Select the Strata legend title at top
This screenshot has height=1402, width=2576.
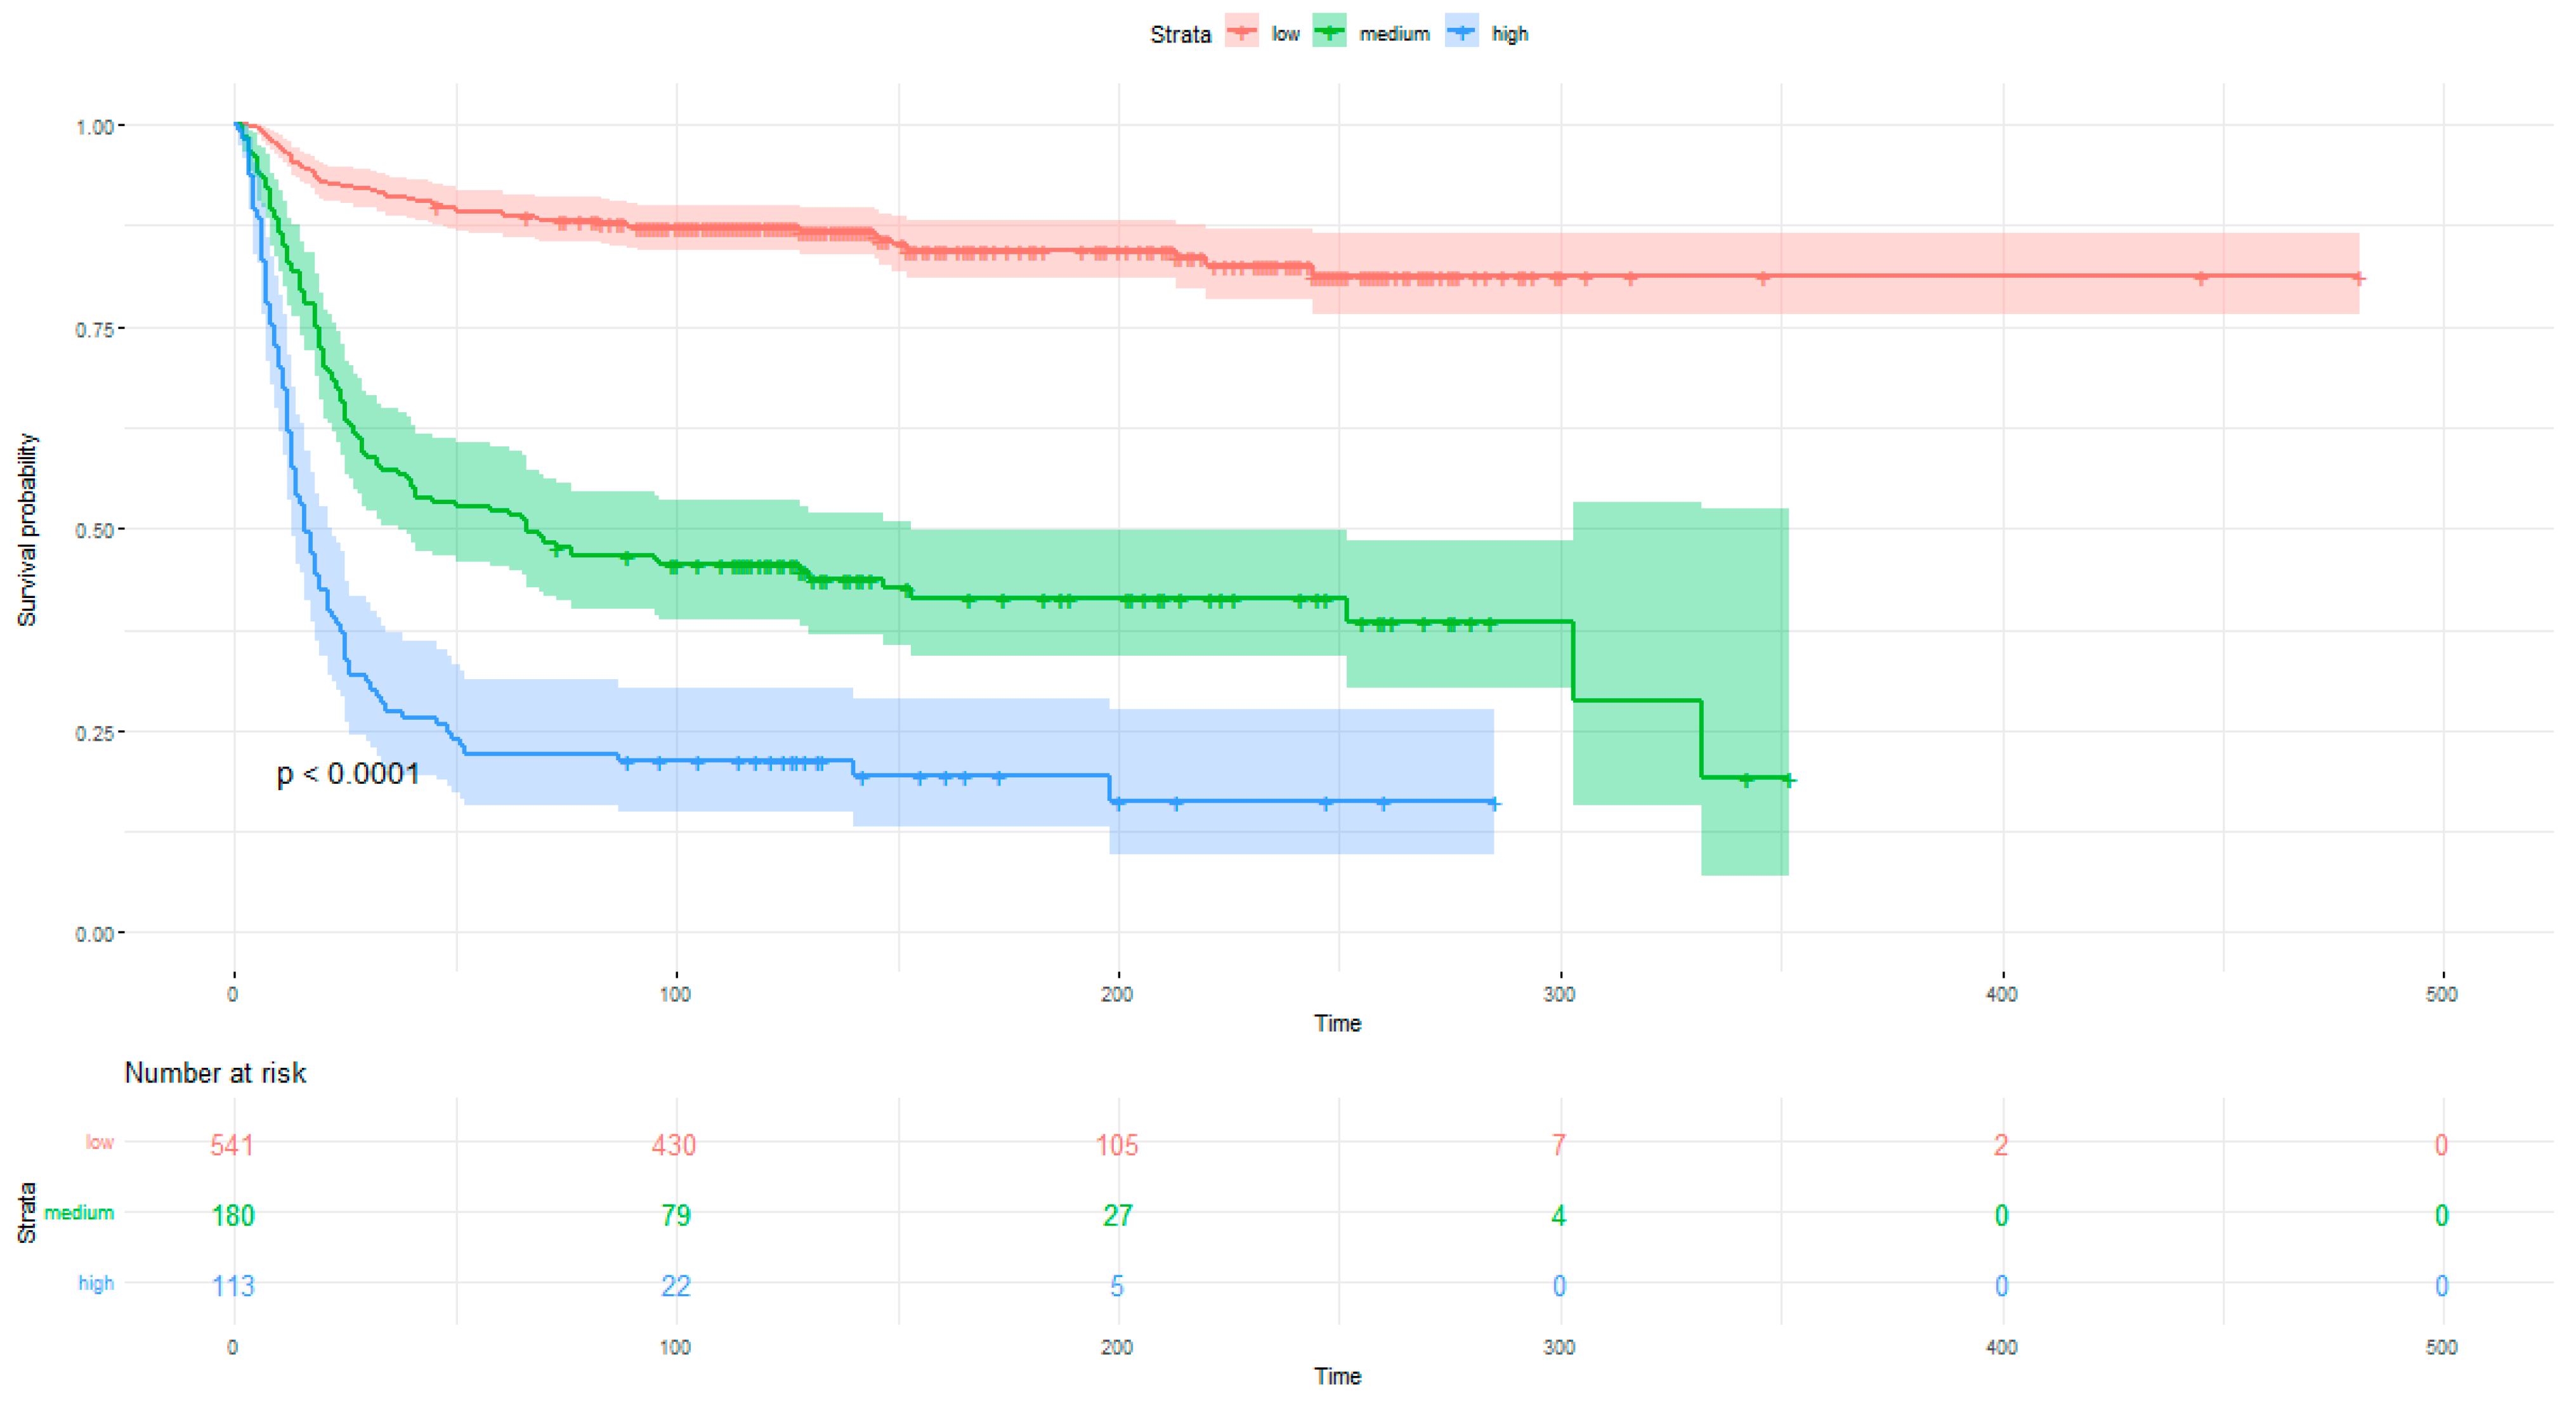[1180, 34]
